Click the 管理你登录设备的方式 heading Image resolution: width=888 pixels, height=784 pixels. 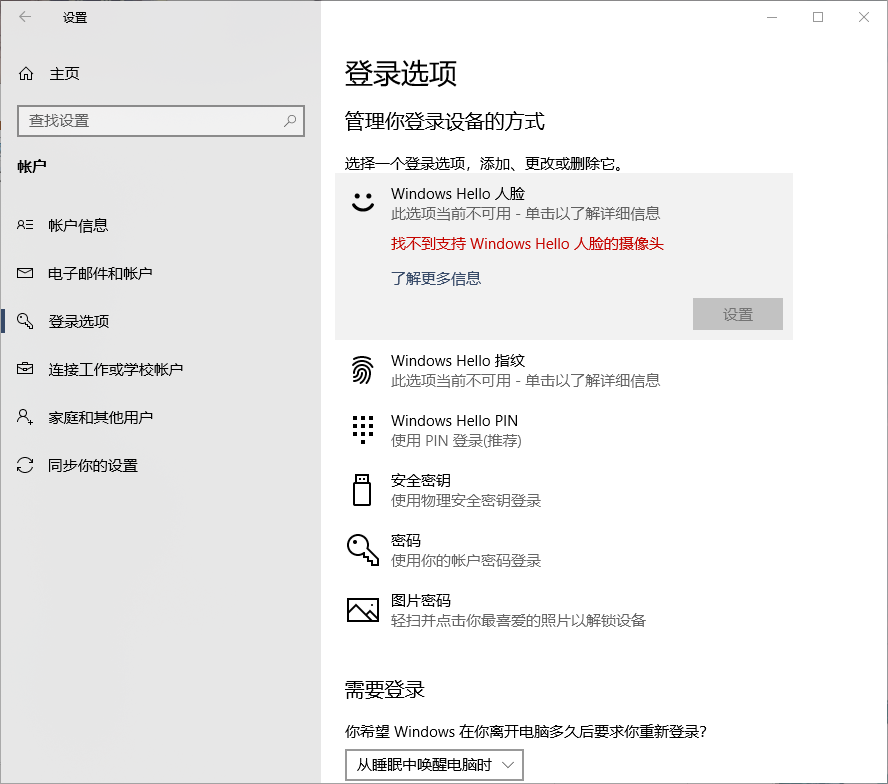tap(445, 121)
